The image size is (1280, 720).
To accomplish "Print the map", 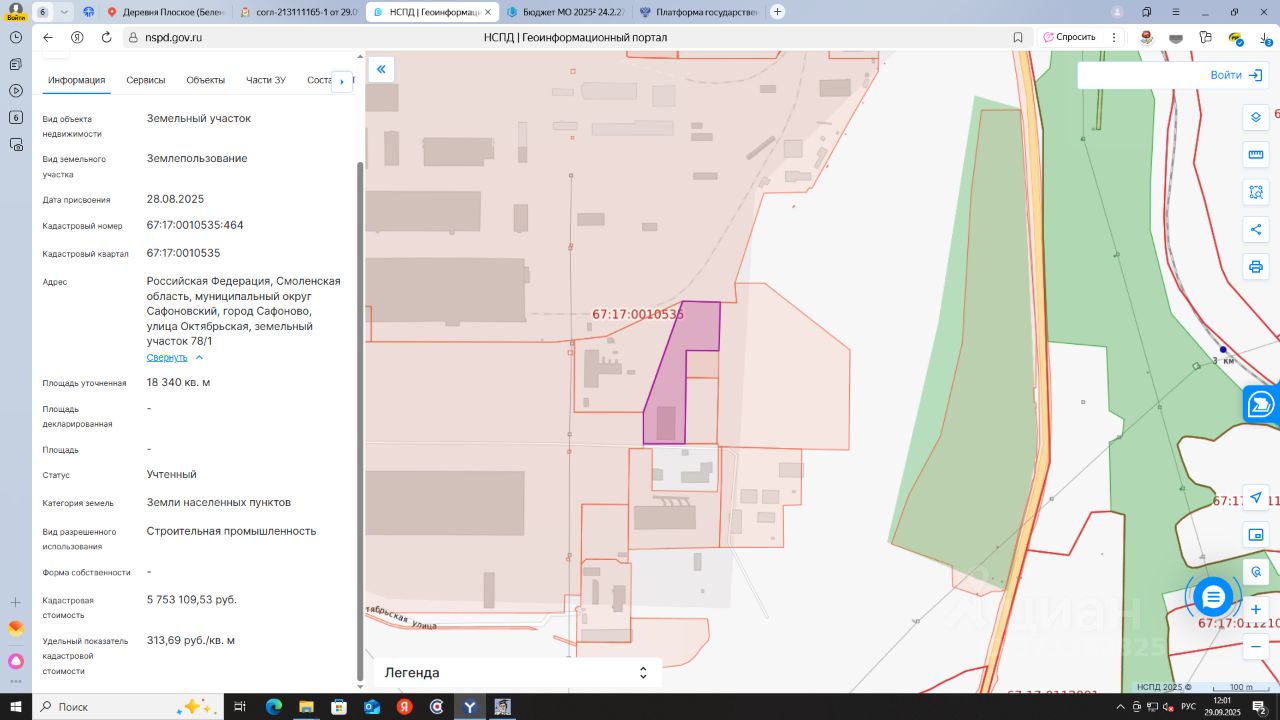I will coord(1256,267).
